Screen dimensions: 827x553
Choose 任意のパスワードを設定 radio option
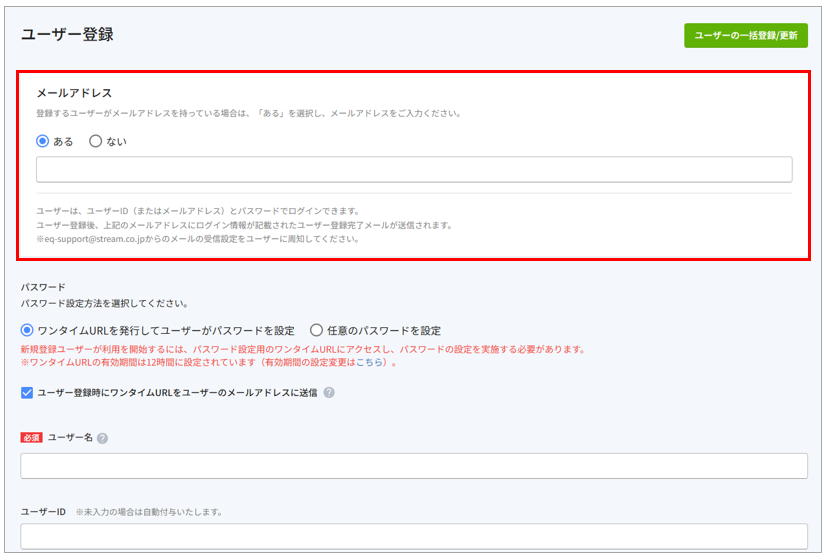pos(316,330)
